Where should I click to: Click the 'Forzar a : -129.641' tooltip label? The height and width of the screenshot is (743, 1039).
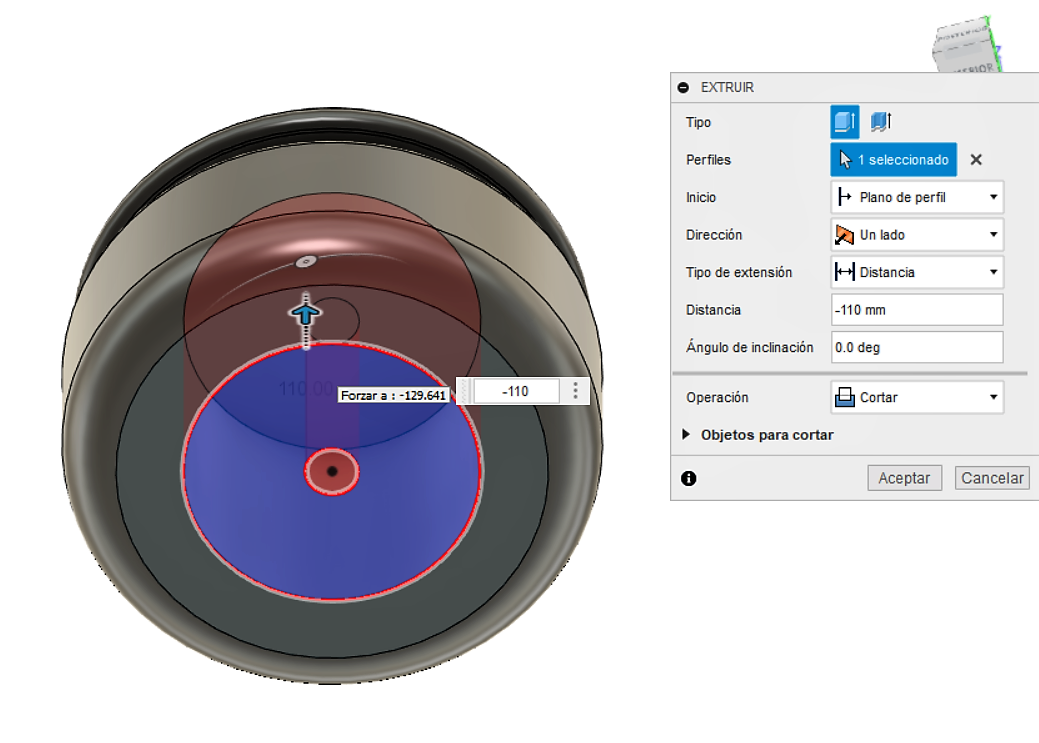tap(394, 396)
